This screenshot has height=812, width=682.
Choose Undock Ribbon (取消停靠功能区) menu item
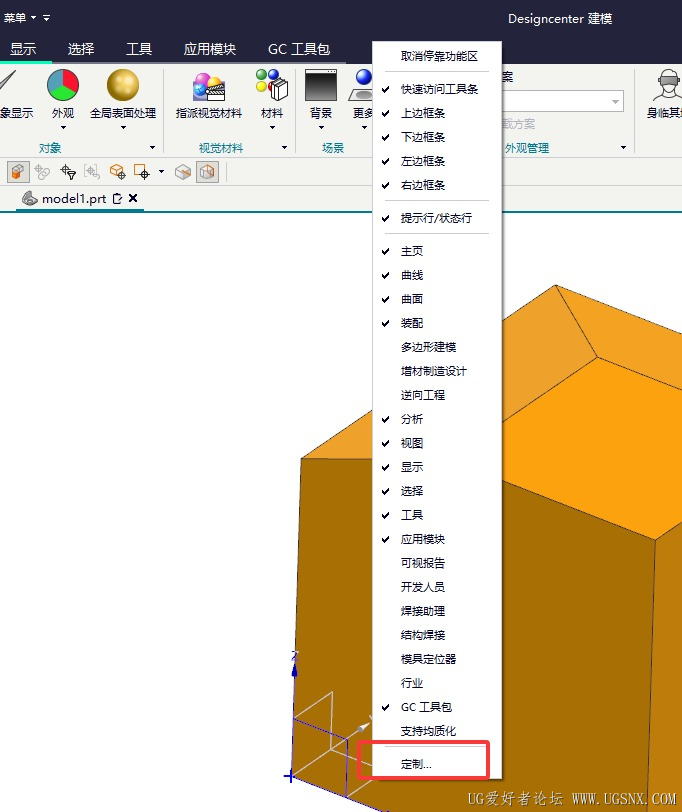[x=437, y=56]
